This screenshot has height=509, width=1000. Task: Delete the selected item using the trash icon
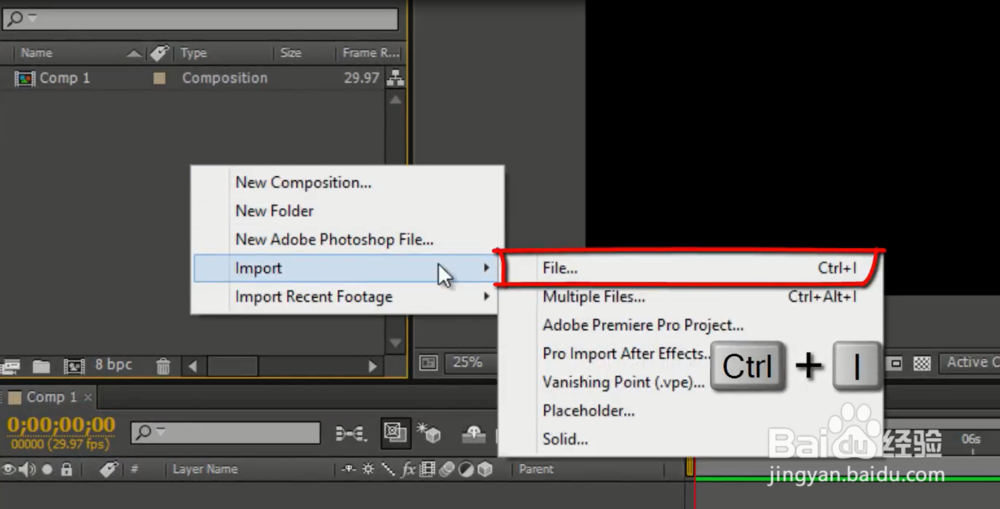point(163,365)
